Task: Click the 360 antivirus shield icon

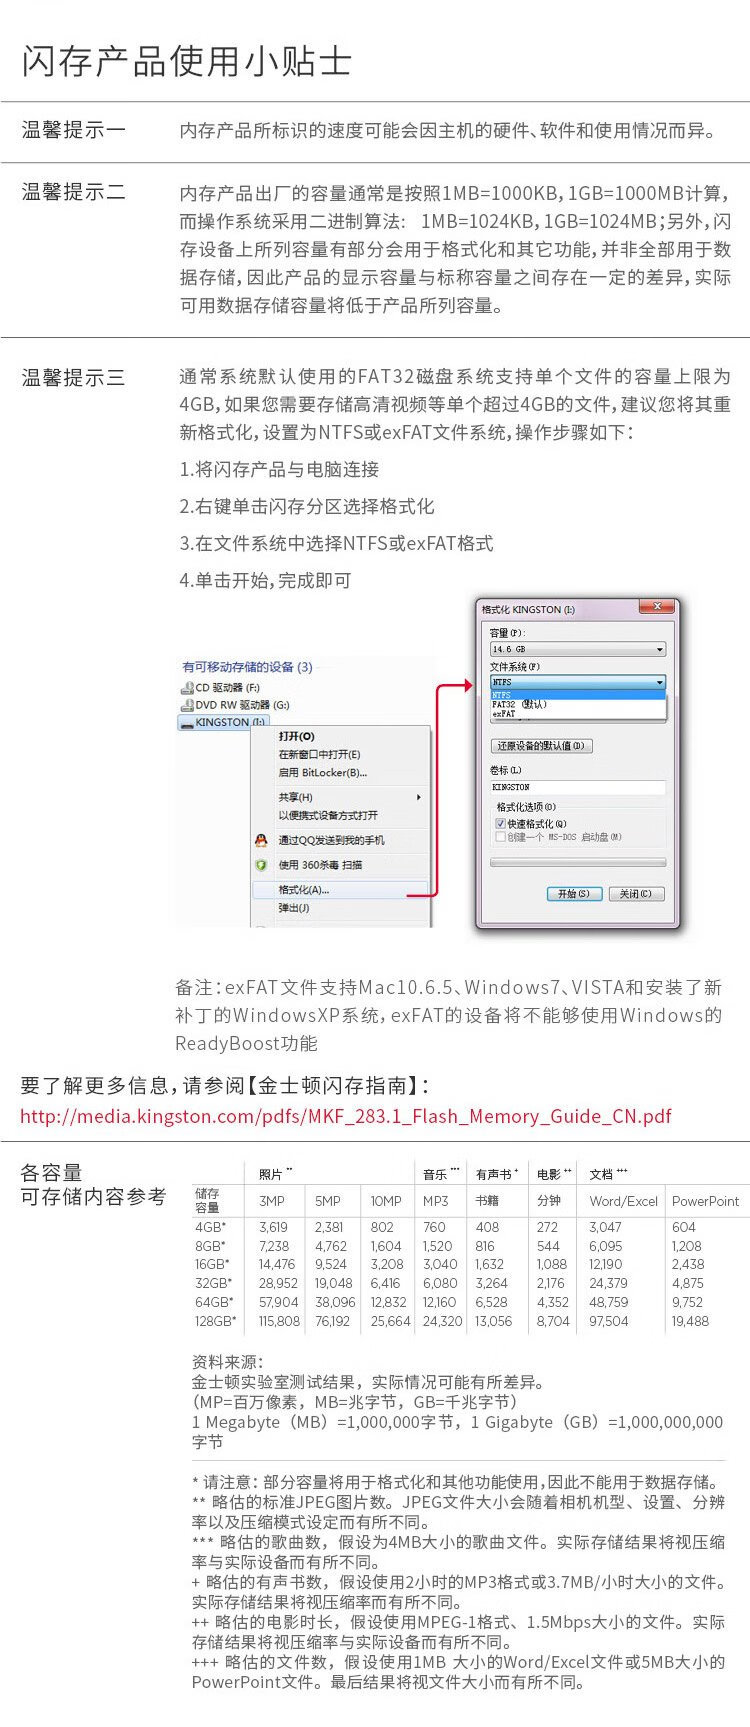Action: 261,865
